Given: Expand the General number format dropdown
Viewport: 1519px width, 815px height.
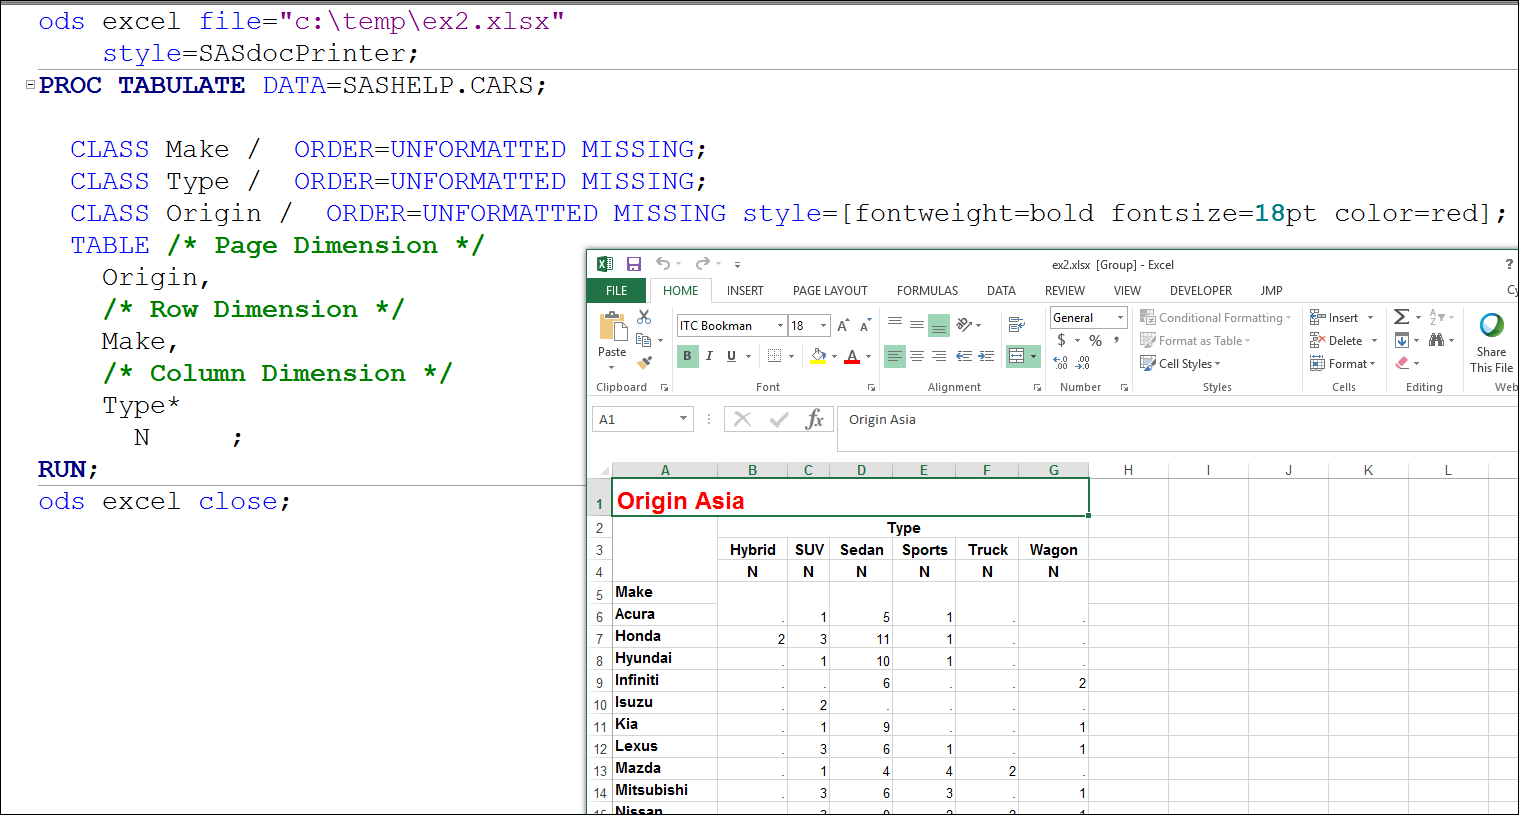Looking at the screenshot, I should [1120, 318].
